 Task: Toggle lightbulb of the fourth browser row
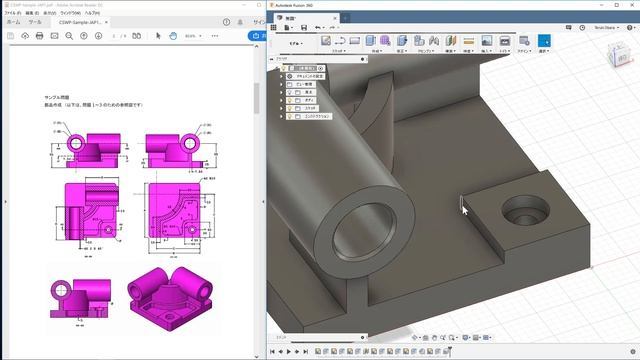pyautogui.click(x=290, y=92)
